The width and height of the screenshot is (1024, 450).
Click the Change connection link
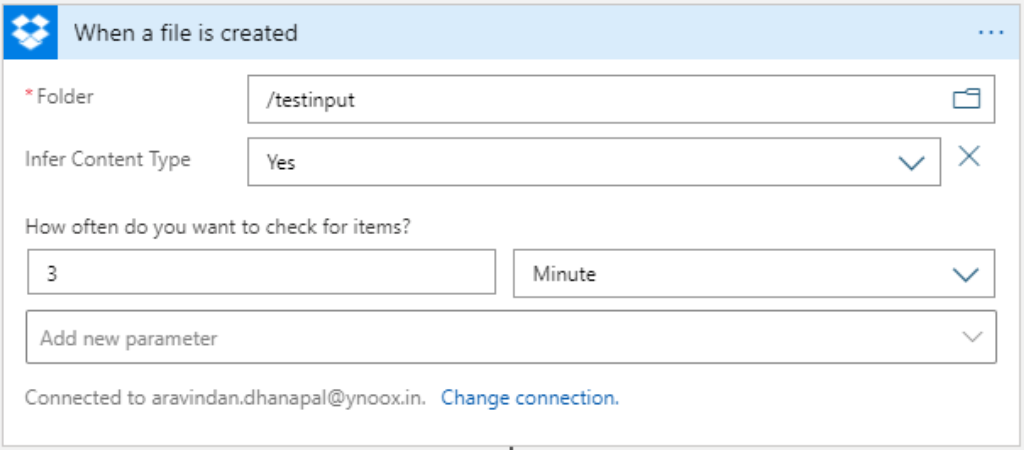tap(530, 397)
